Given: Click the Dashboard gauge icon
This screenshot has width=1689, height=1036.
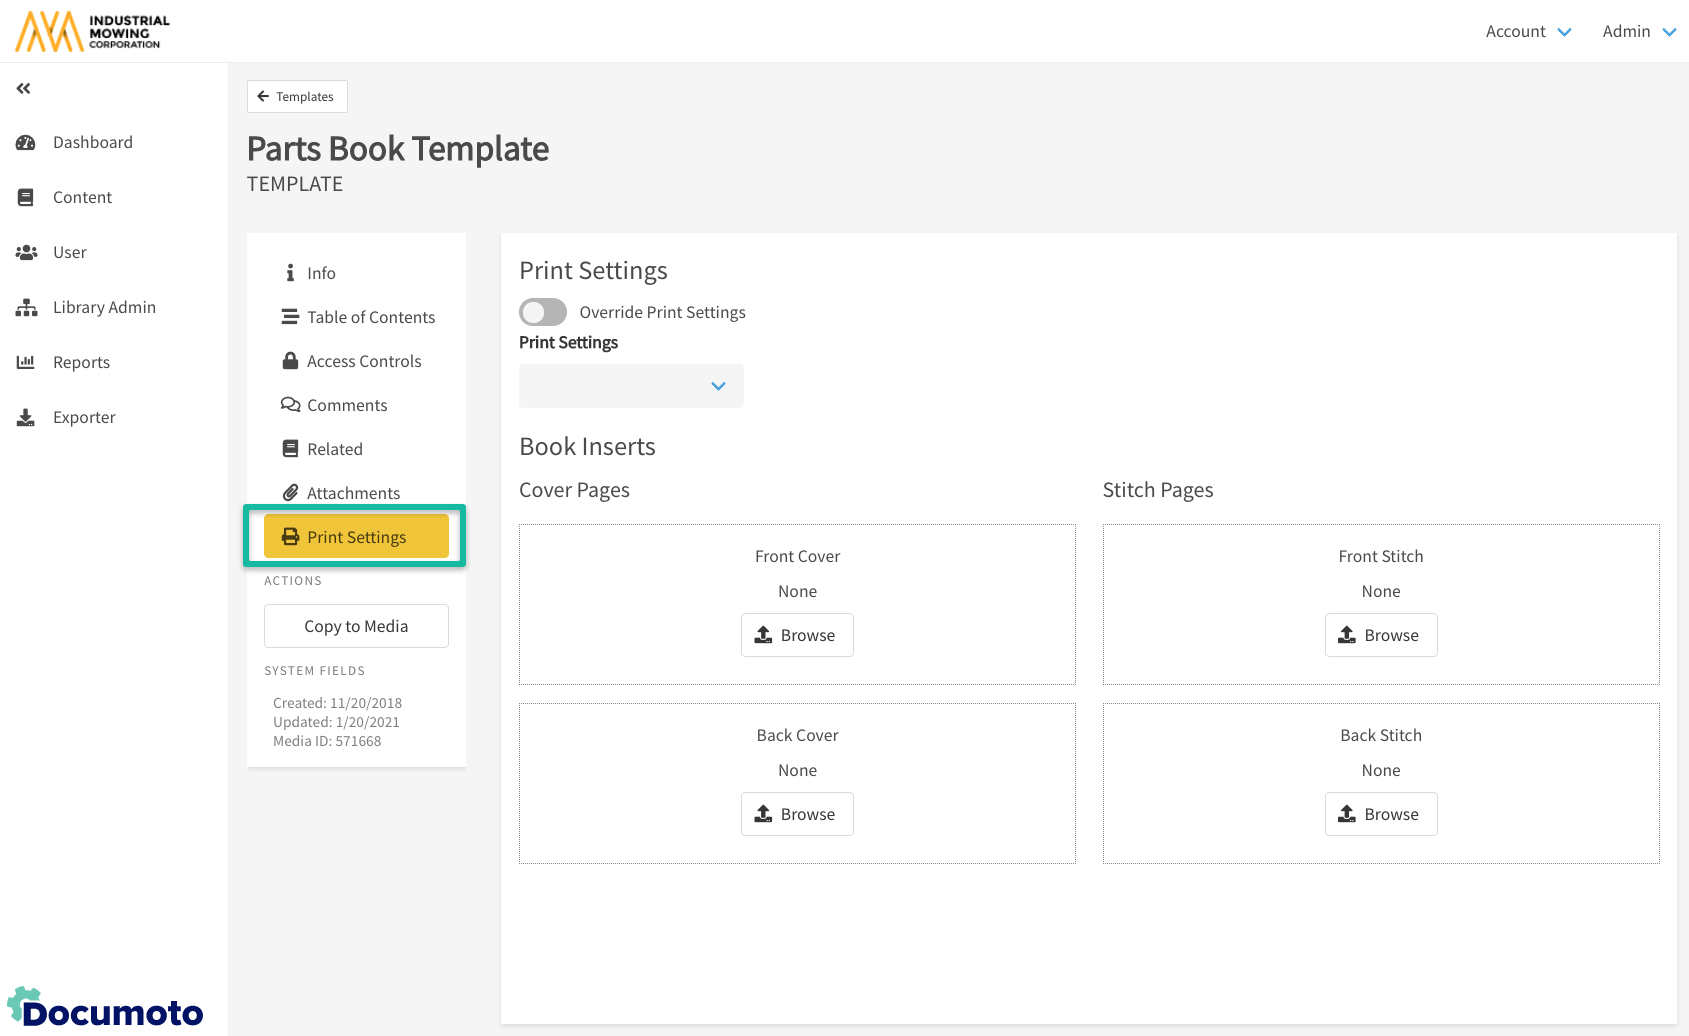Looking at the screenshot, I should (26, 143).
